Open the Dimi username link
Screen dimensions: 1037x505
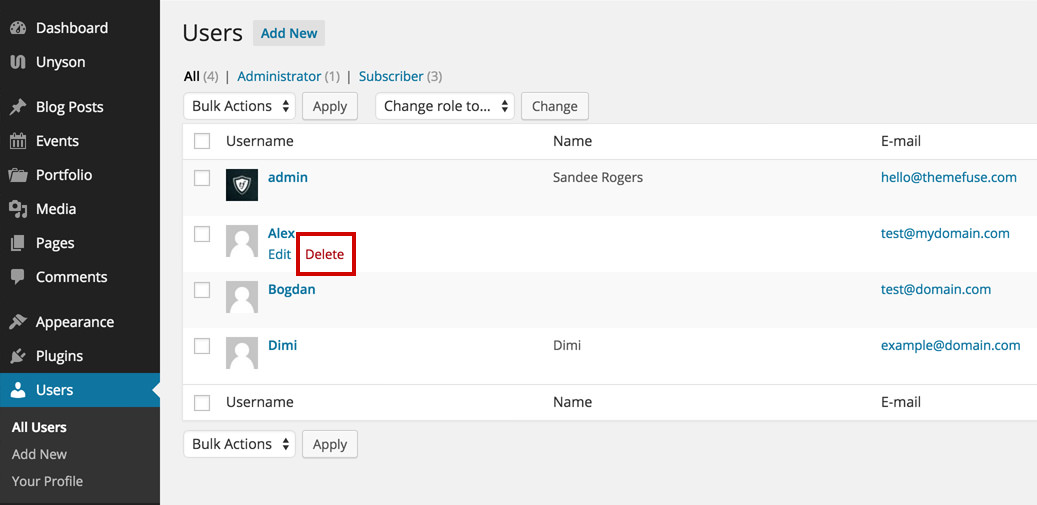282,345
